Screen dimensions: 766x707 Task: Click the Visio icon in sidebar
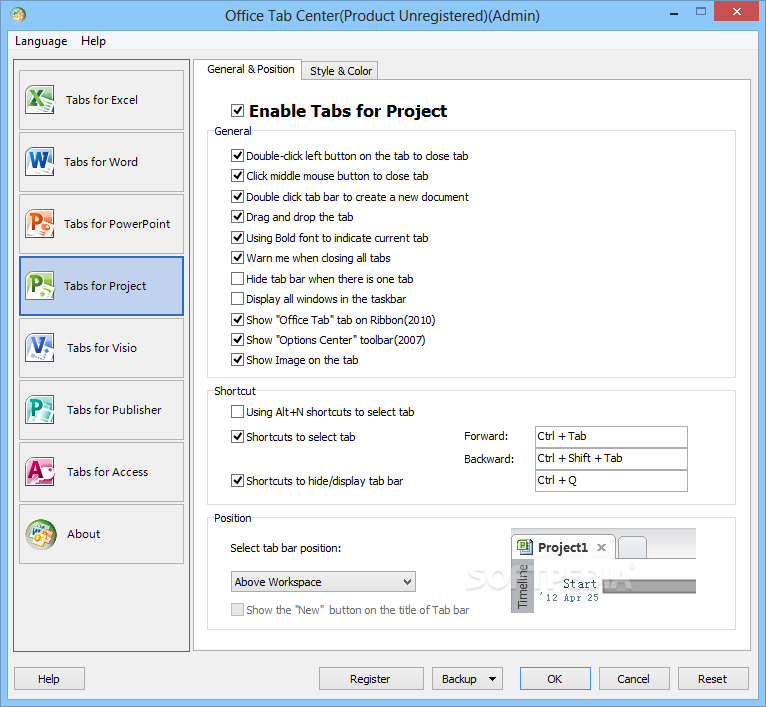point(40,348)
